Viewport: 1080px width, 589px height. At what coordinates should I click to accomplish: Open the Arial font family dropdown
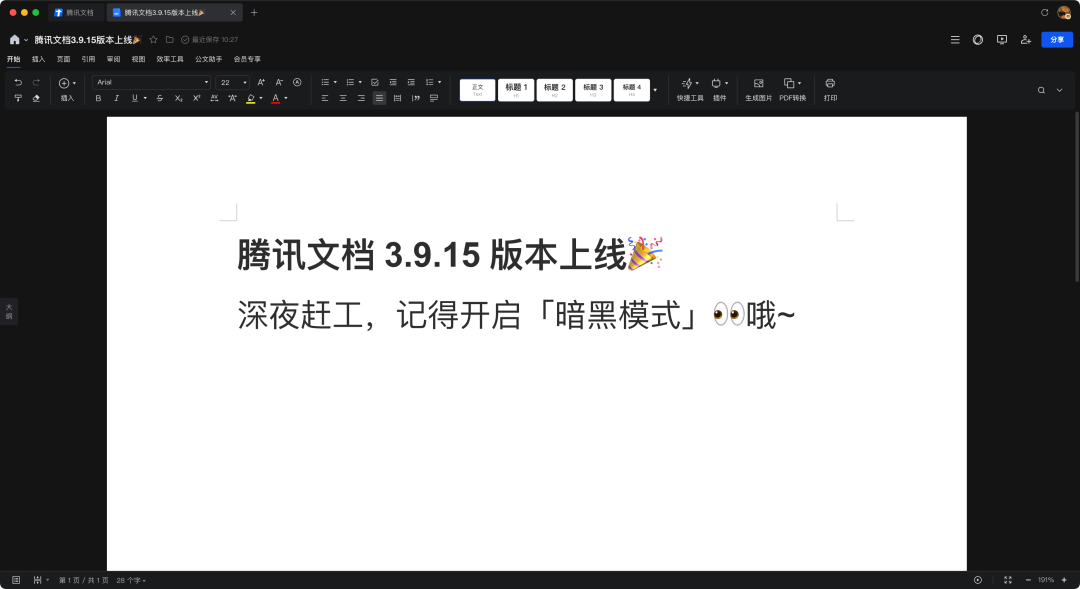152,83
